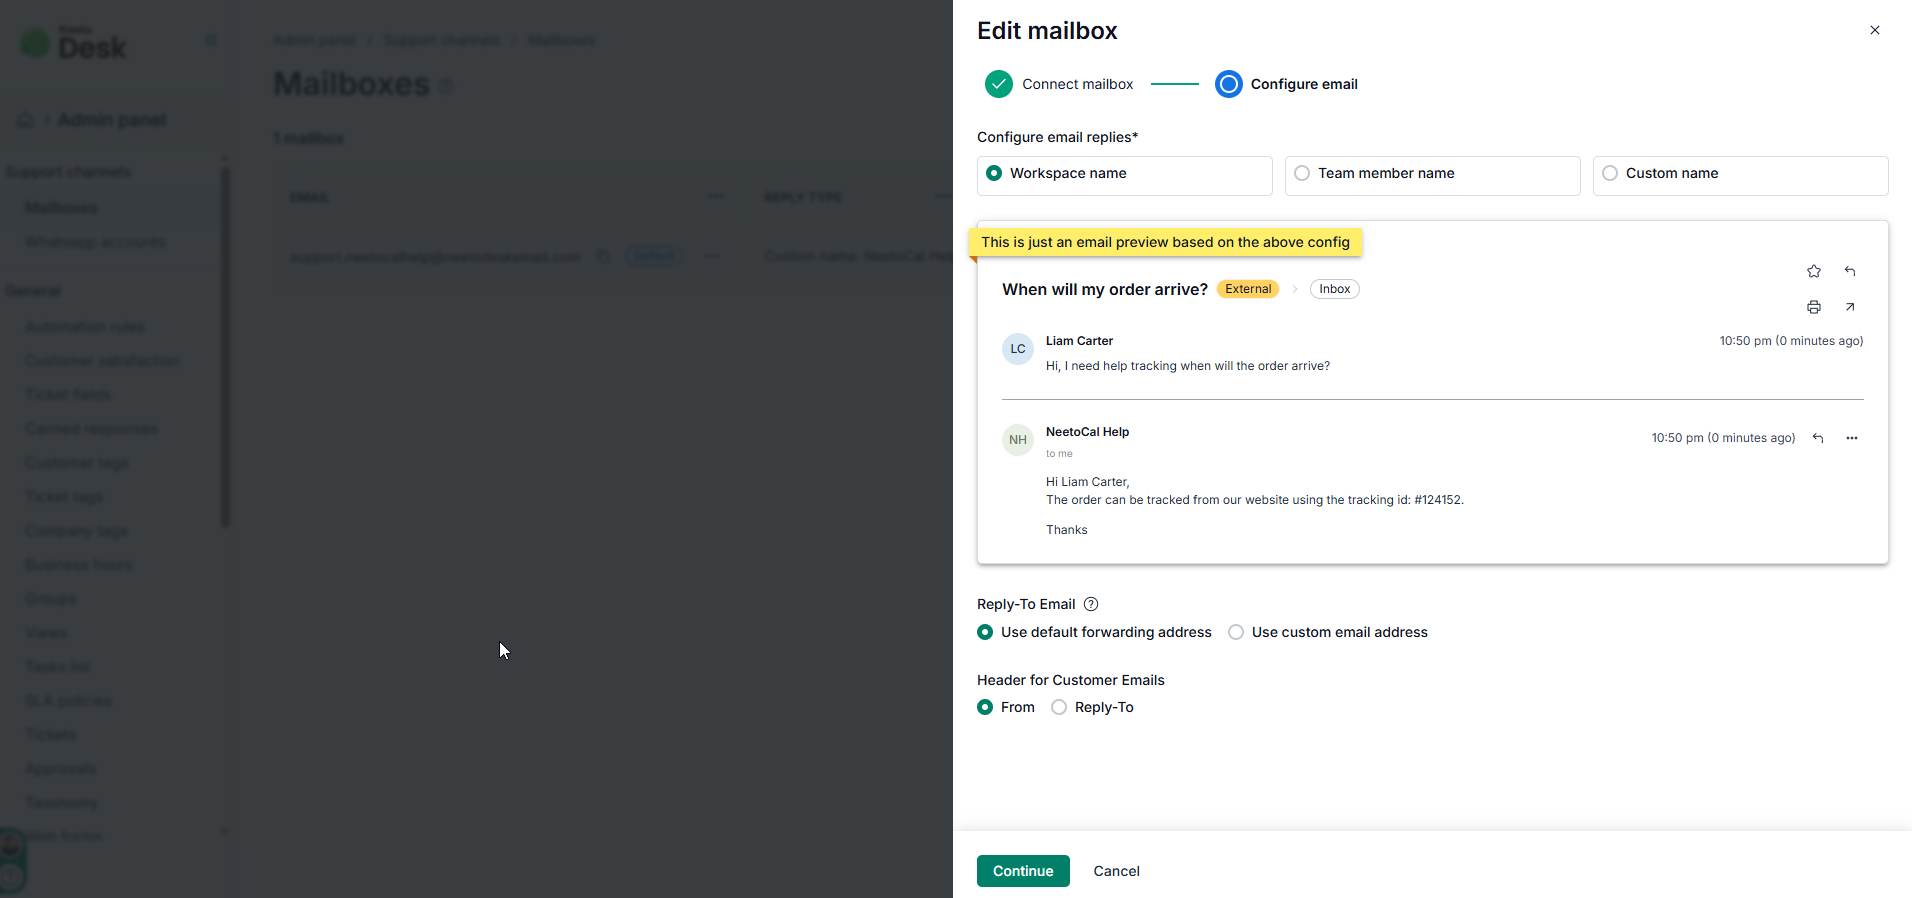Click the open-in-new-window arrow icon

[1850, 307]
